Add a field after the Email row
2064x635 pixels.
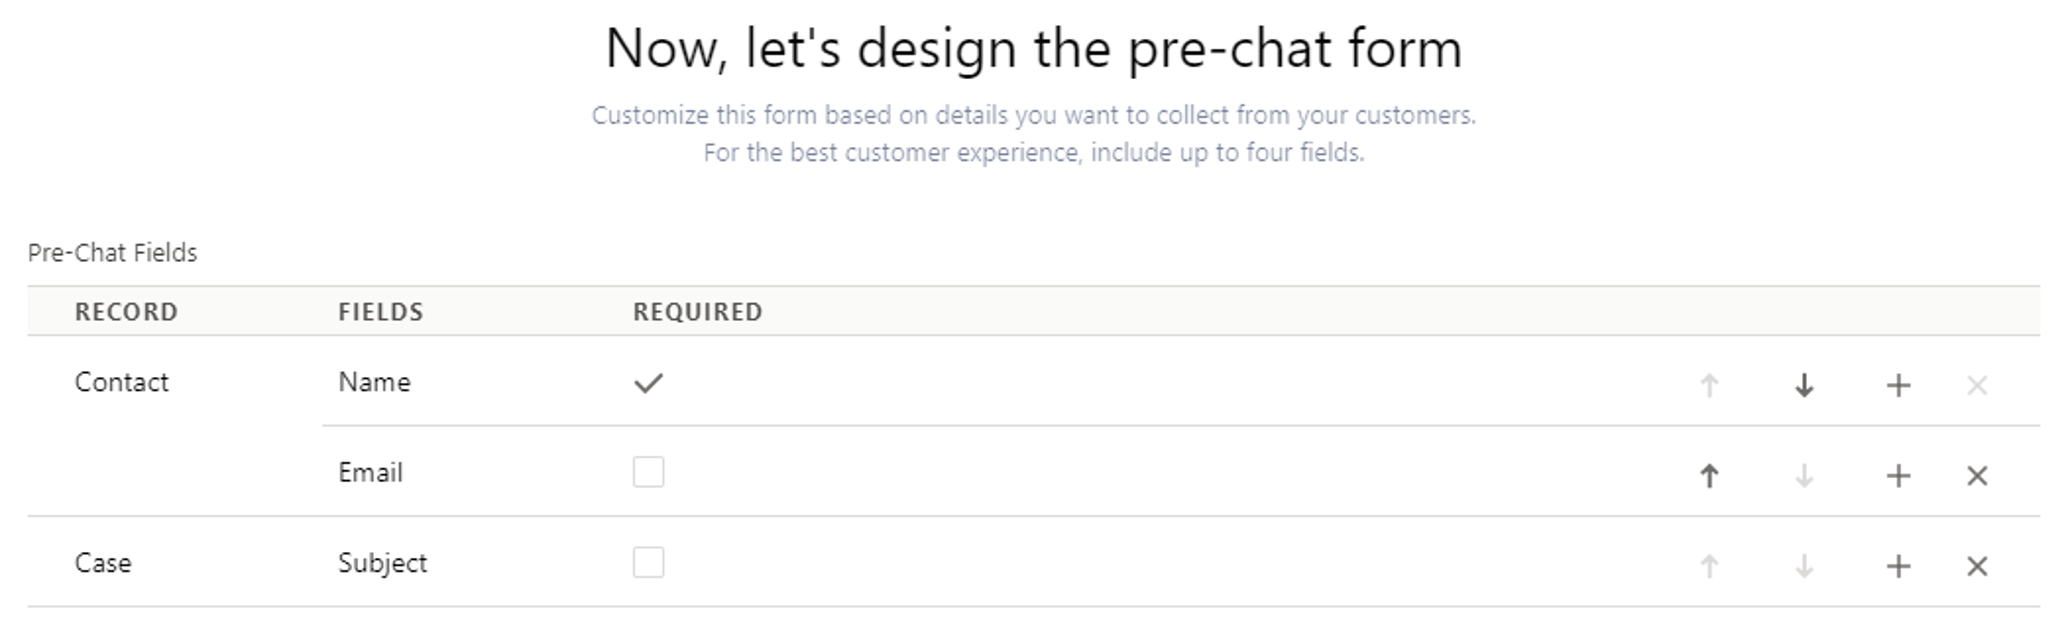[1898, 476]
